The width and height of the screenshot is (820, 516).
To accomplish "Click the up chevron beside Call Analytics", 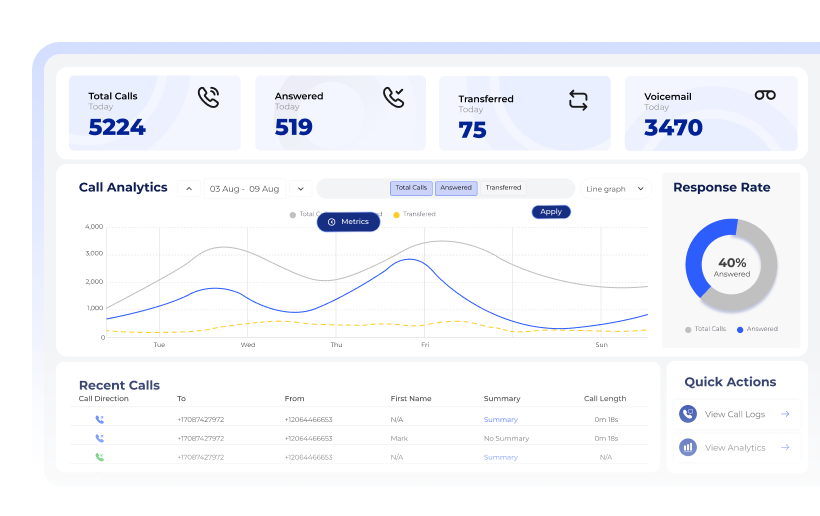I will 189,189.
